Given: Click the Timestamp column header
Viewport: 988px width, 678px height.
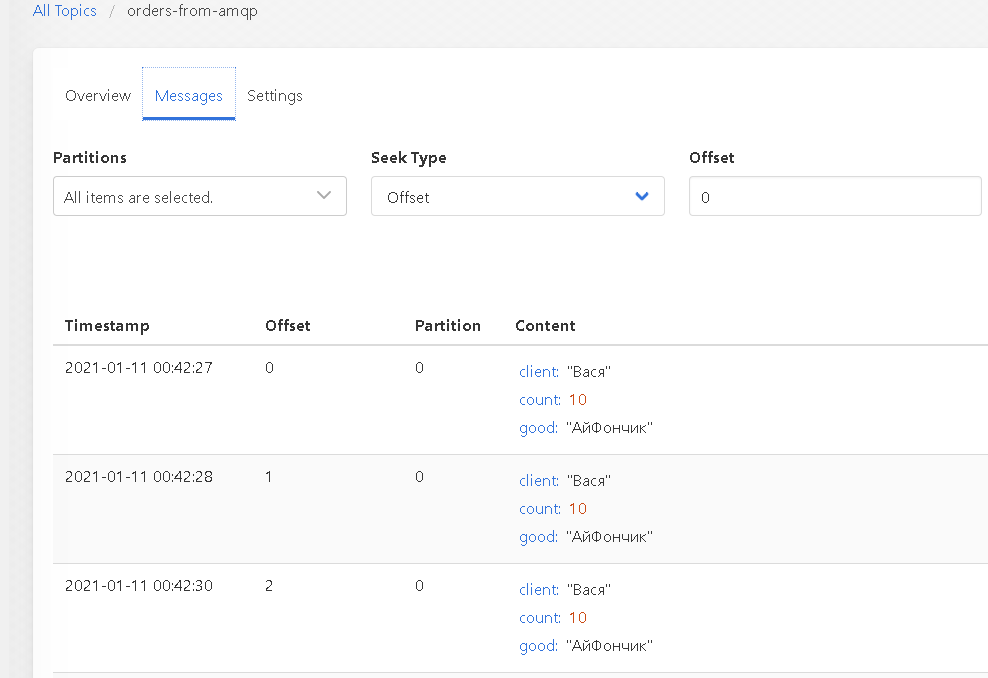Looking at the screenshot, I should 107,326.
